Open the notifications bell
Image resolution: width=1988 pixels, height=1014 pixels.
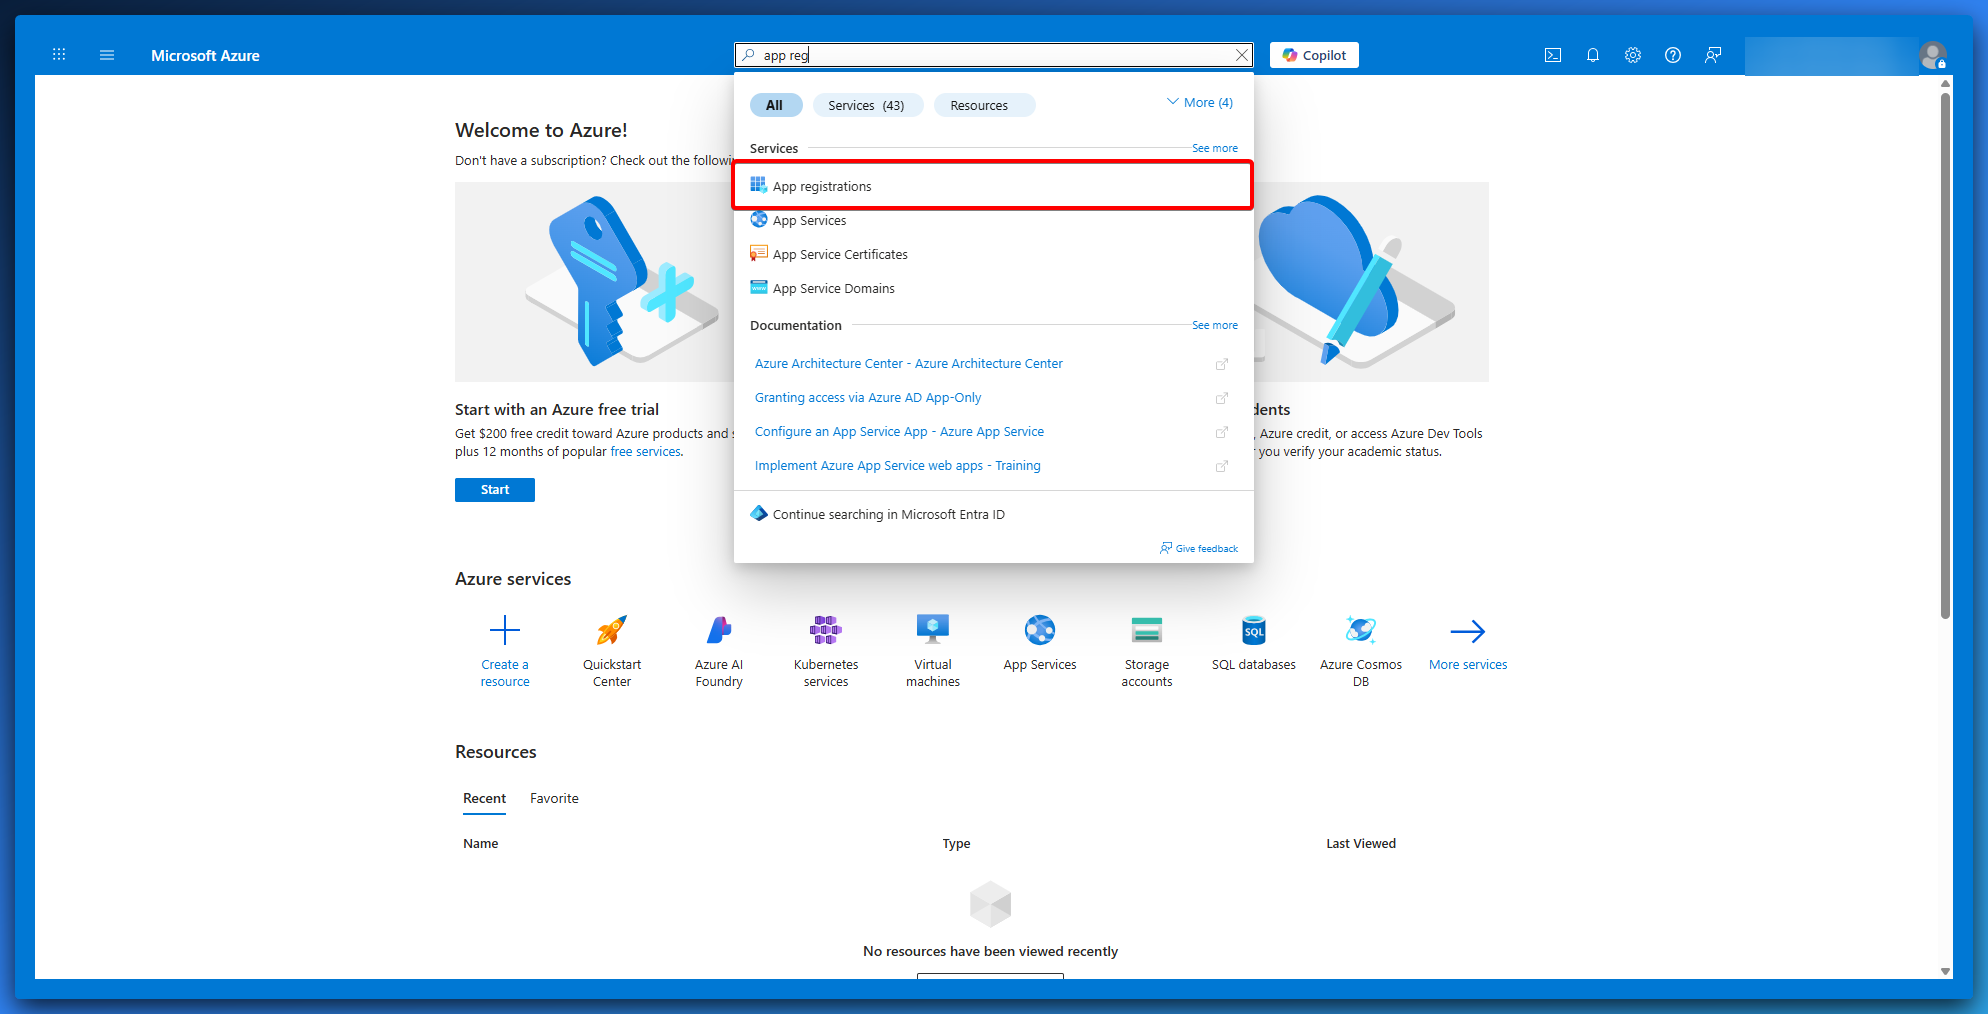point(1593,55)
